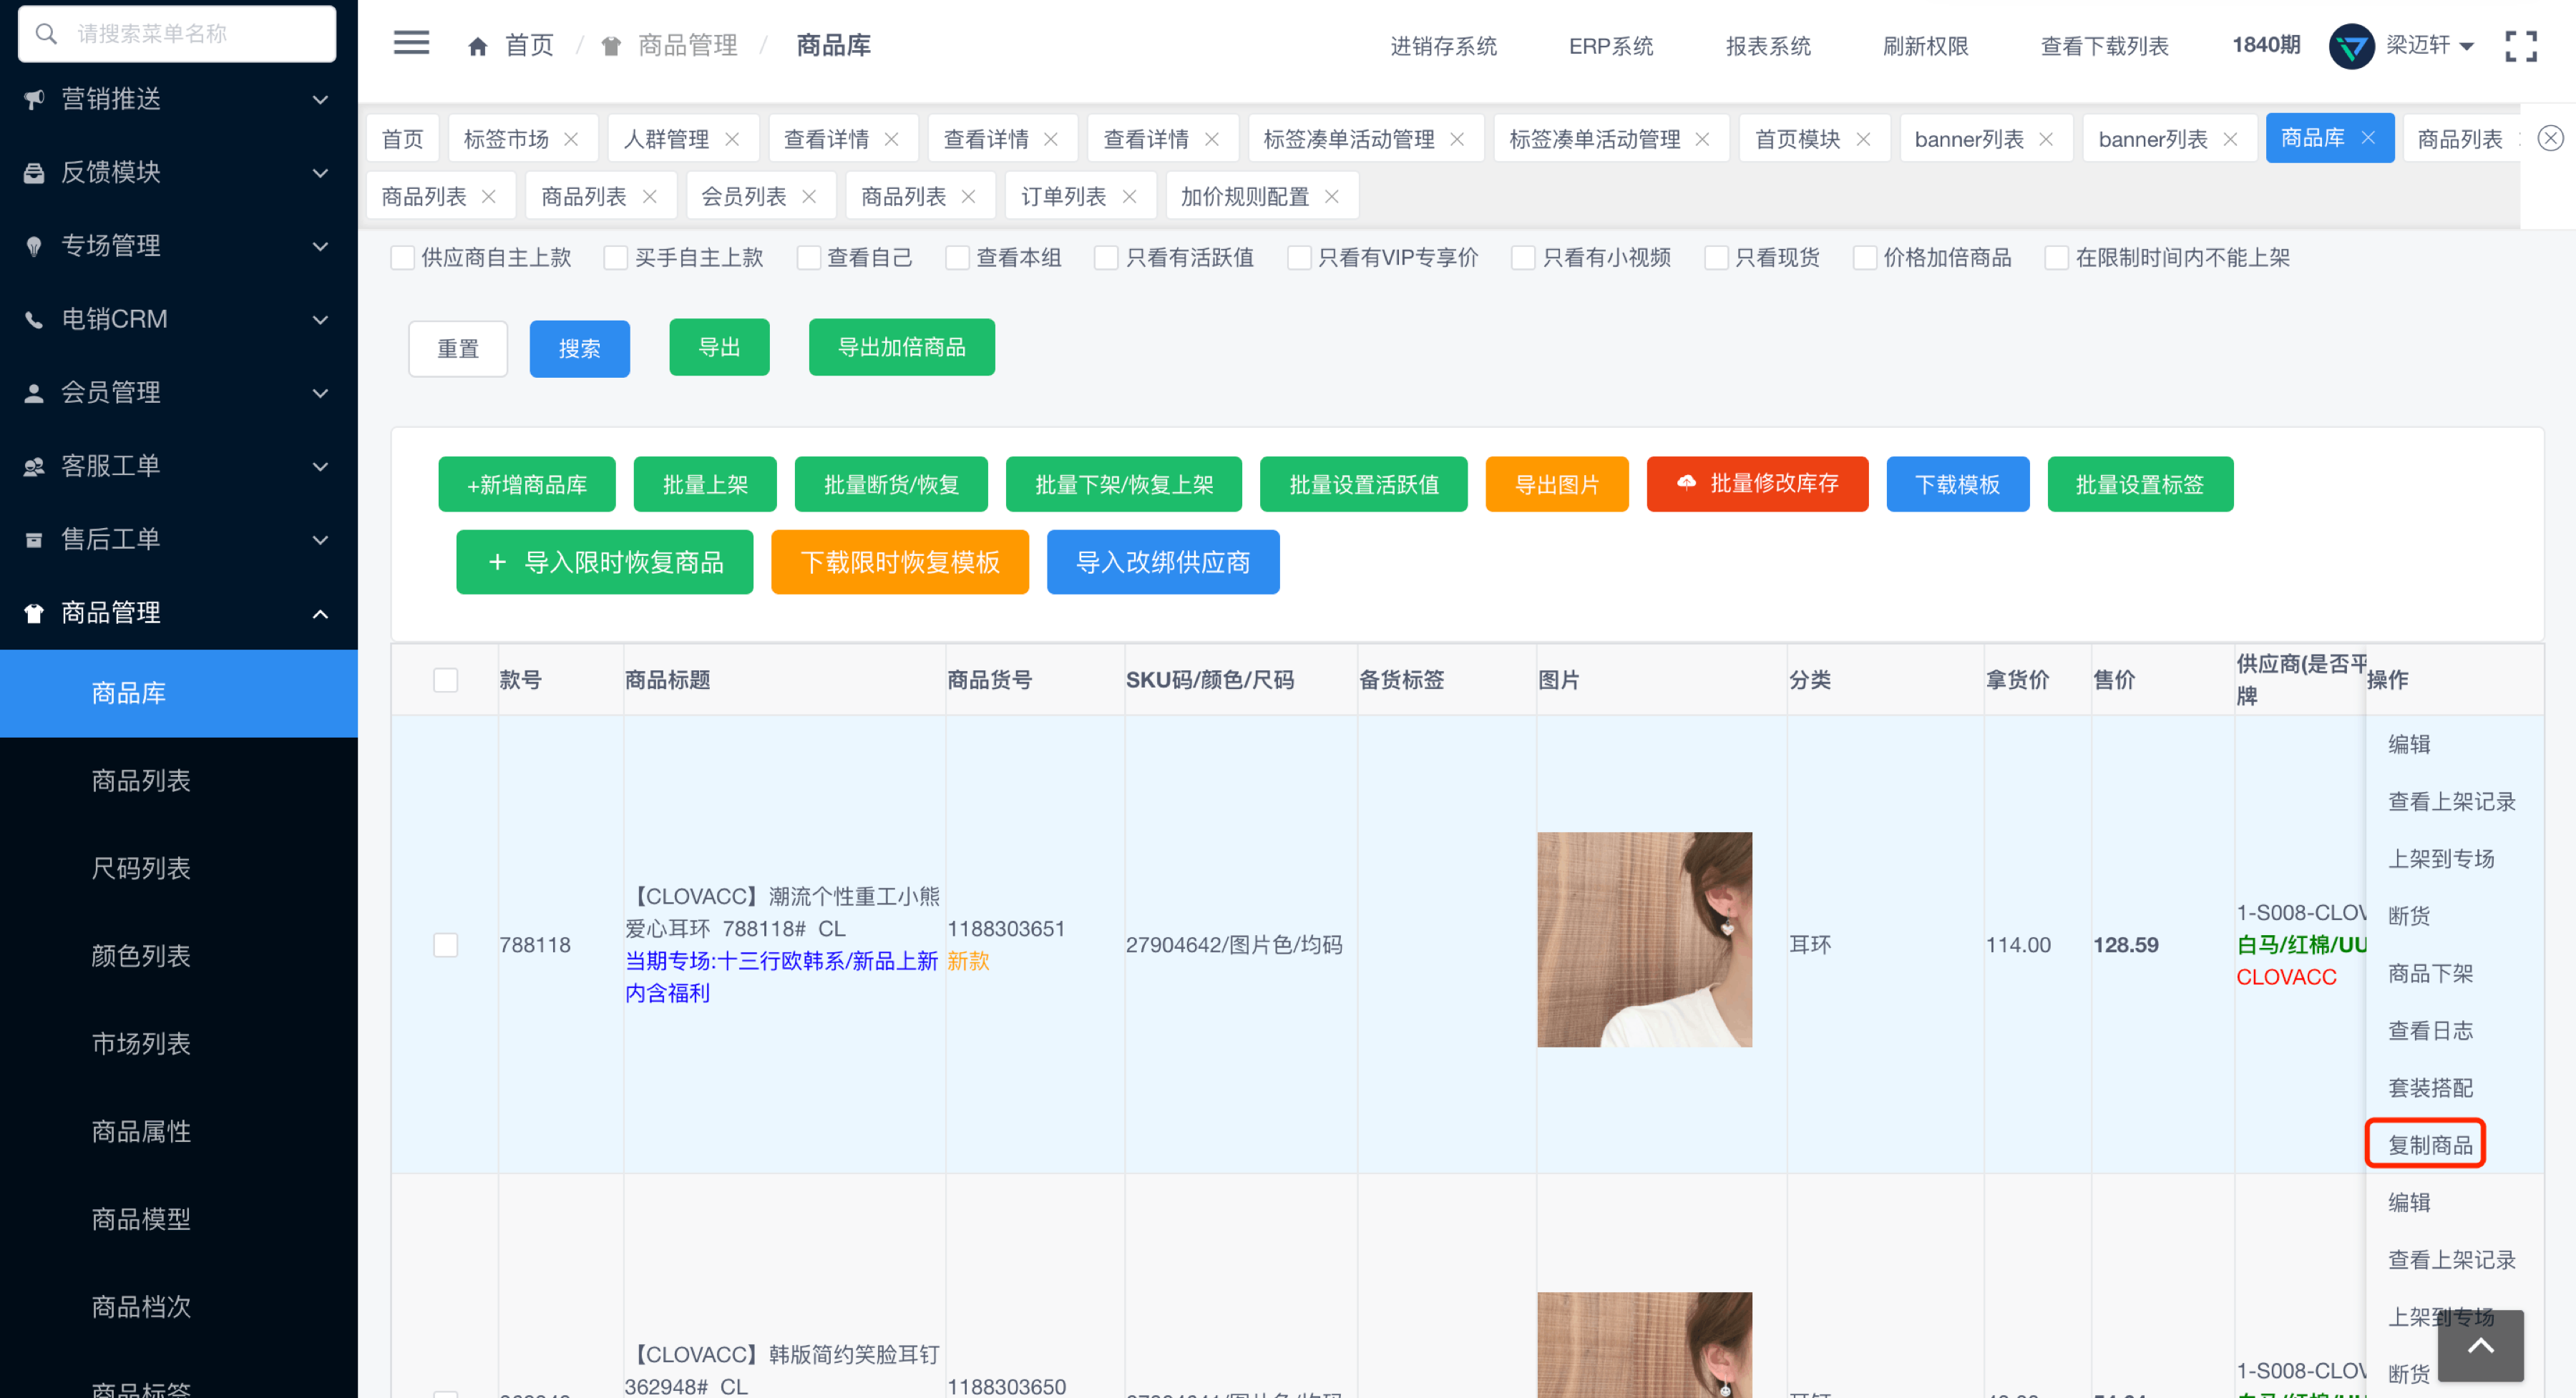Click the user avatar logo icon

pyautogui.click(x=2351, y=46)
